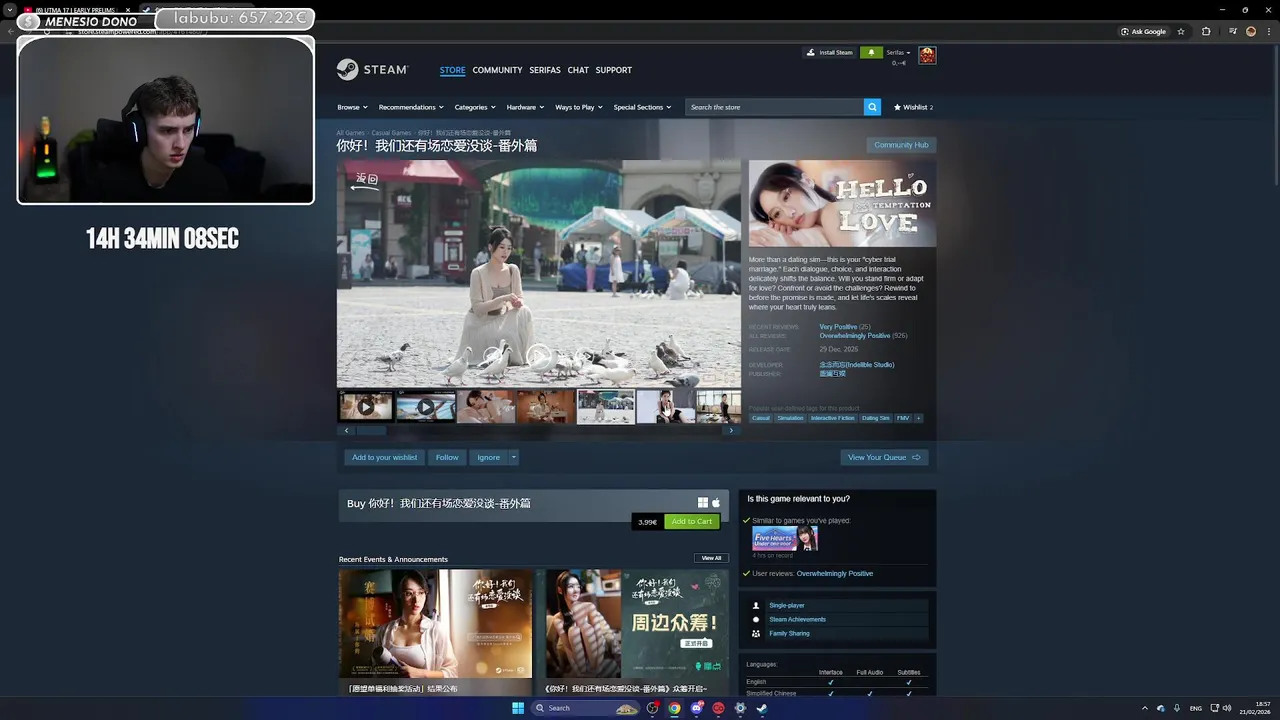This screenshot has height=720, width=1280.
Task: Open the arrow dropdown next to Ignore
Action: (x=514, y=457)
